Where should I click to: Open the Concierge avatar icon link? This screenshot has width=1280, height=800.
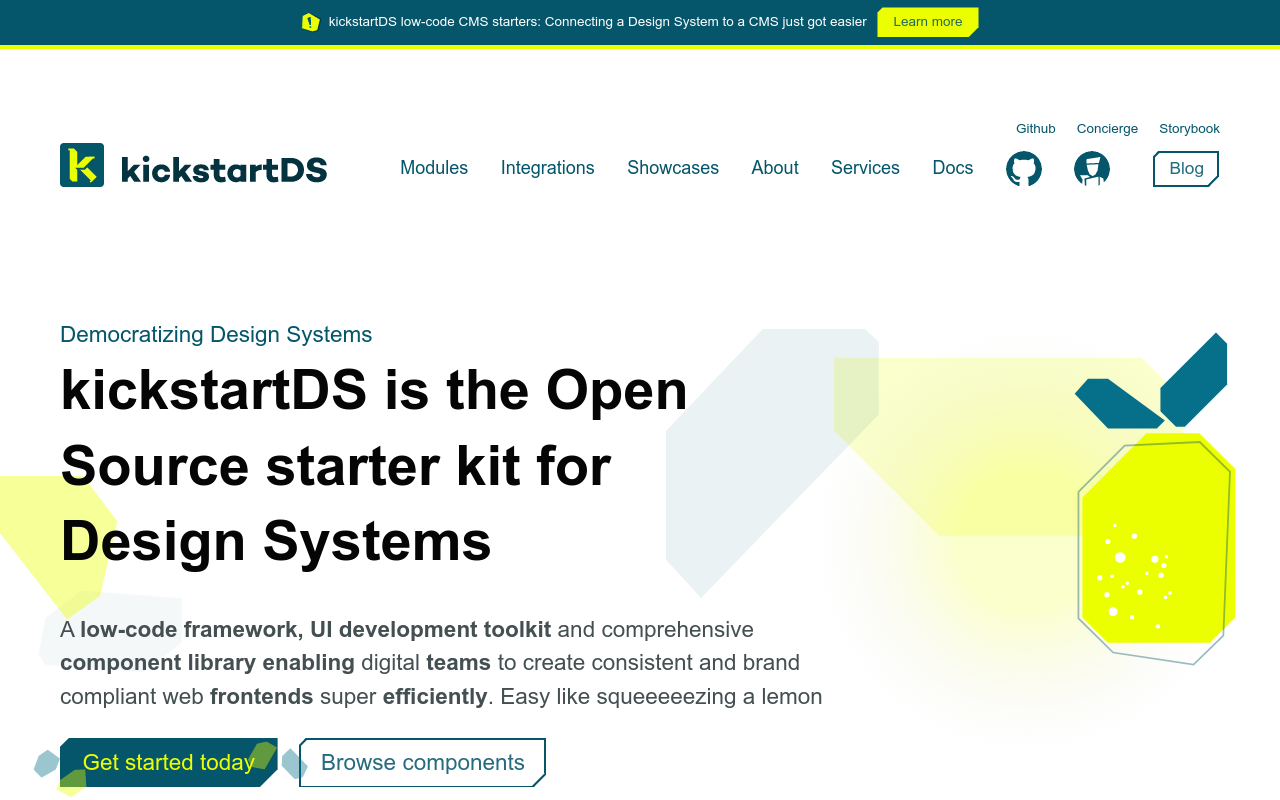pyautogui.click(x=1092, y=169)
